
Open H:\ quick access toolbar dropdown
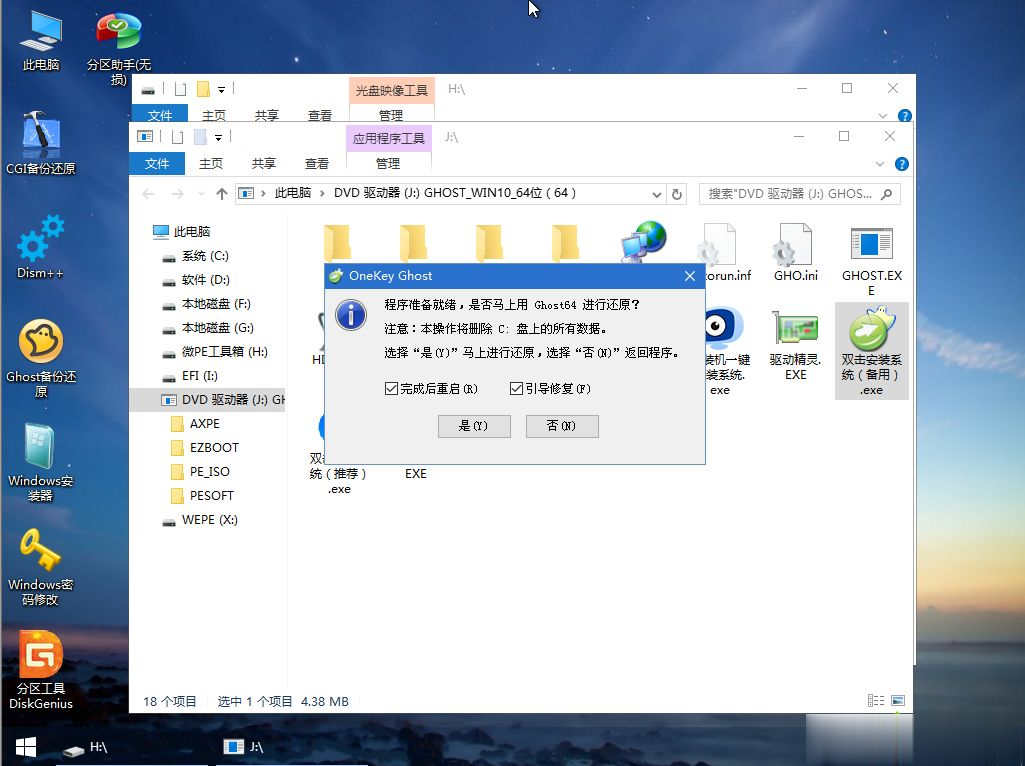(x=222, y=90)
